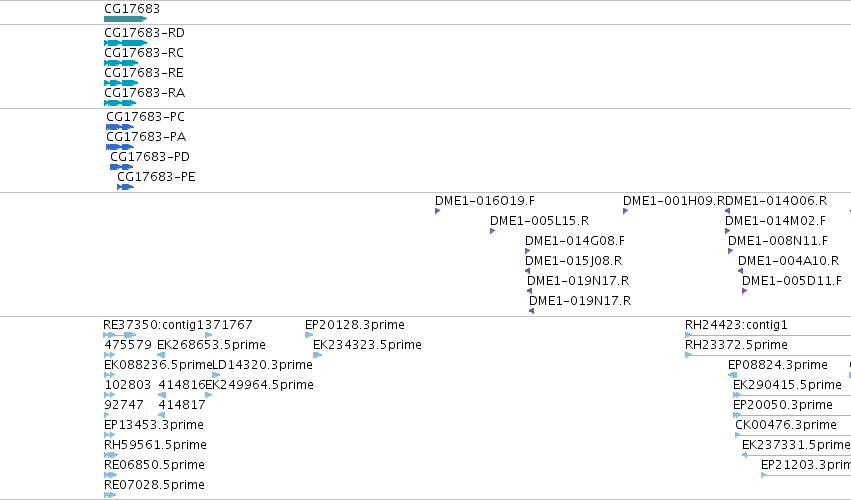
Task: Click the RH23372.5prime feature line
Action: [768, 356]
